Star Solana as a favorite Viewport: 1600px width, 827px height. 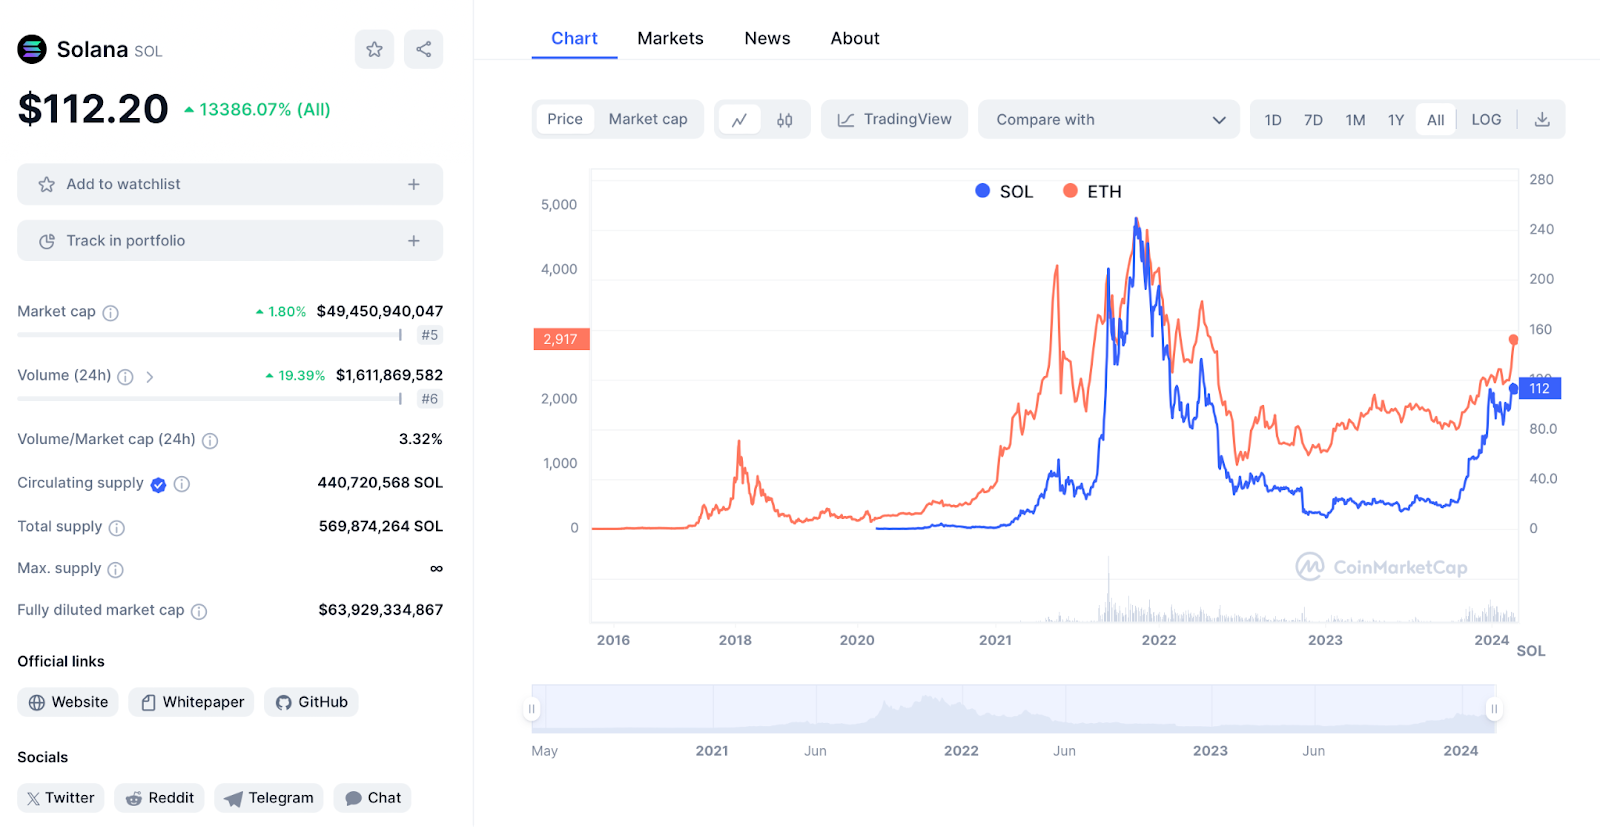(x=374, y=49)
